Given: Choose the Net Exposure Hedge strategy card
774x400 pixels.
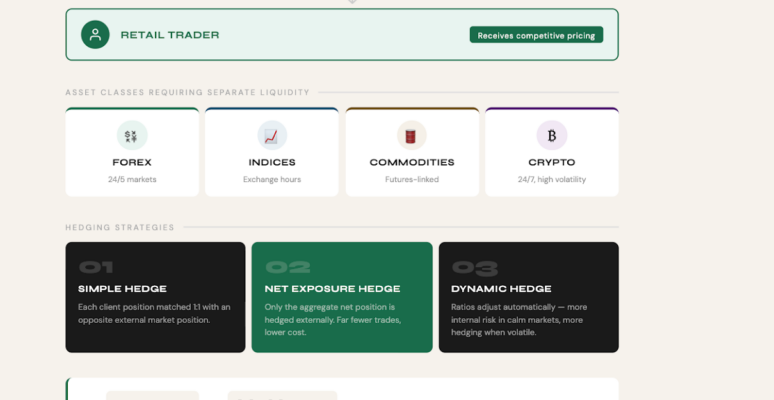Looking at the screenshot, I should pyautogui.click(x=342, y=297).
